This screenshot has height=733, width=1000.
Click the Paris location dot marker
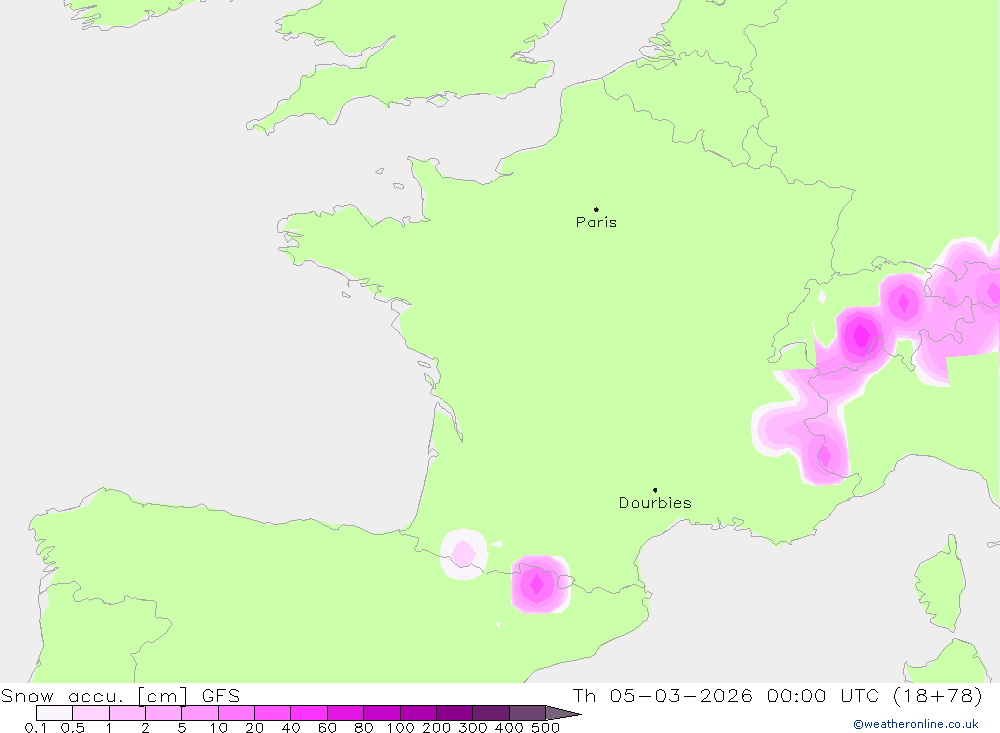tap(596, 209)
